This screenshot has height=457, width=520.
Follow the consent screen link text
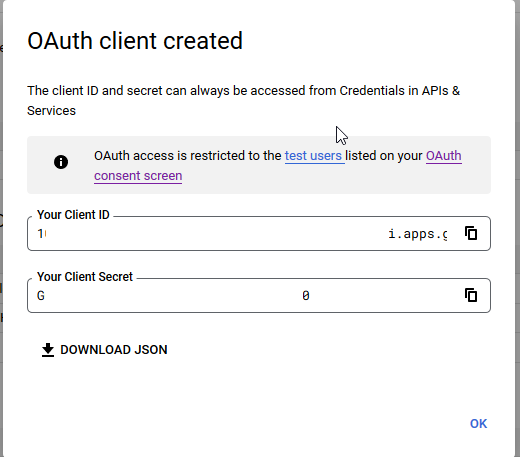138,176
